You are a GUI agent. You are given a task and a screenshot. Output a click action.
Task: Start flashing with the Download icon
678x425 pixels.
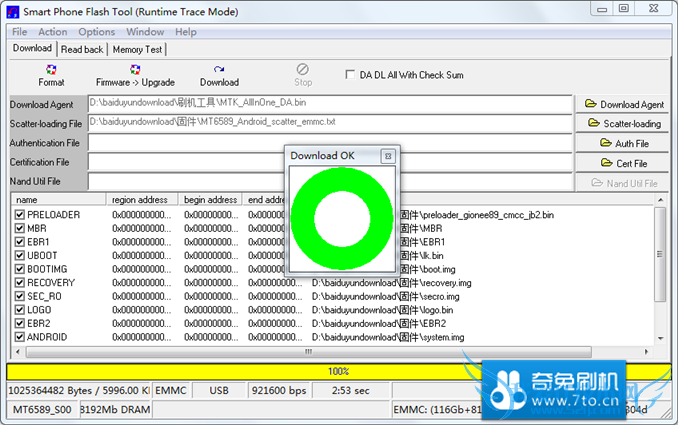(219, 75)
